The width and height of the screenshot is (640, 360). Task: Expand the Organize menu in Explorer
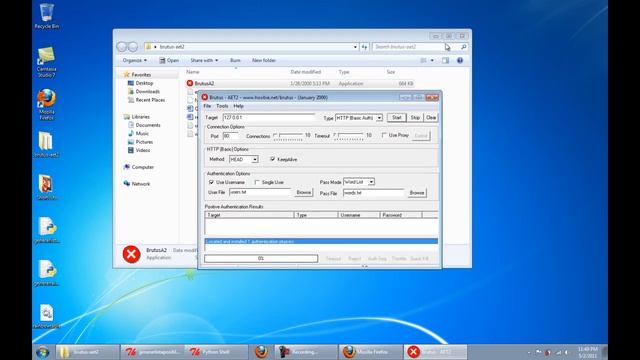tap(134, 60)
